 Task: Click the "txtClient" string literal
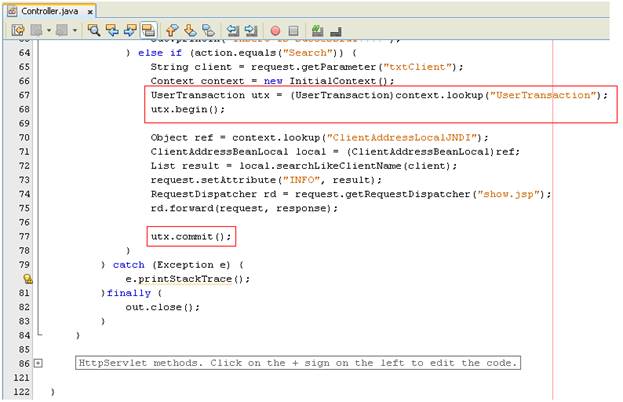[417, 67]
